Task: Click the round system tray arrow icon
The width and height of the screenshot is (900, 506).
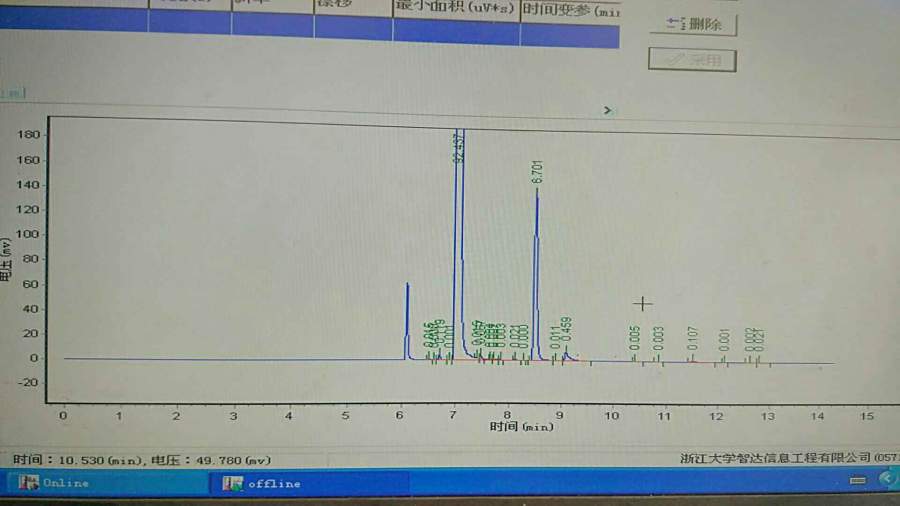Action: tap(887, 480)
